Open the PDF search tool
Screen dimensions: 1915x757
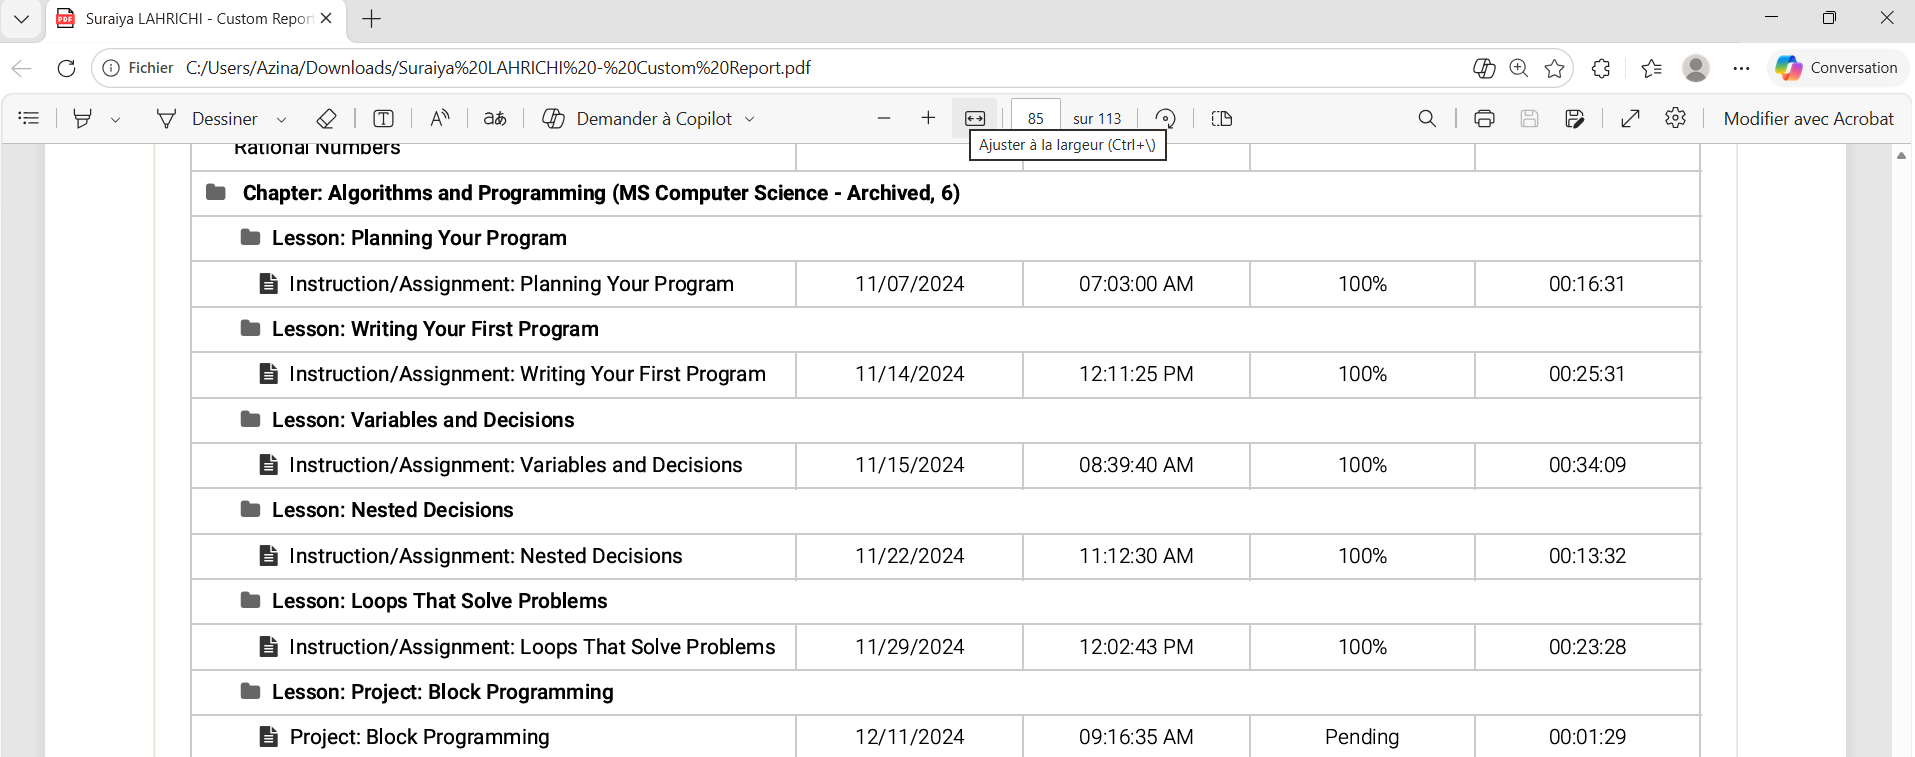[x=1427, y=118]
